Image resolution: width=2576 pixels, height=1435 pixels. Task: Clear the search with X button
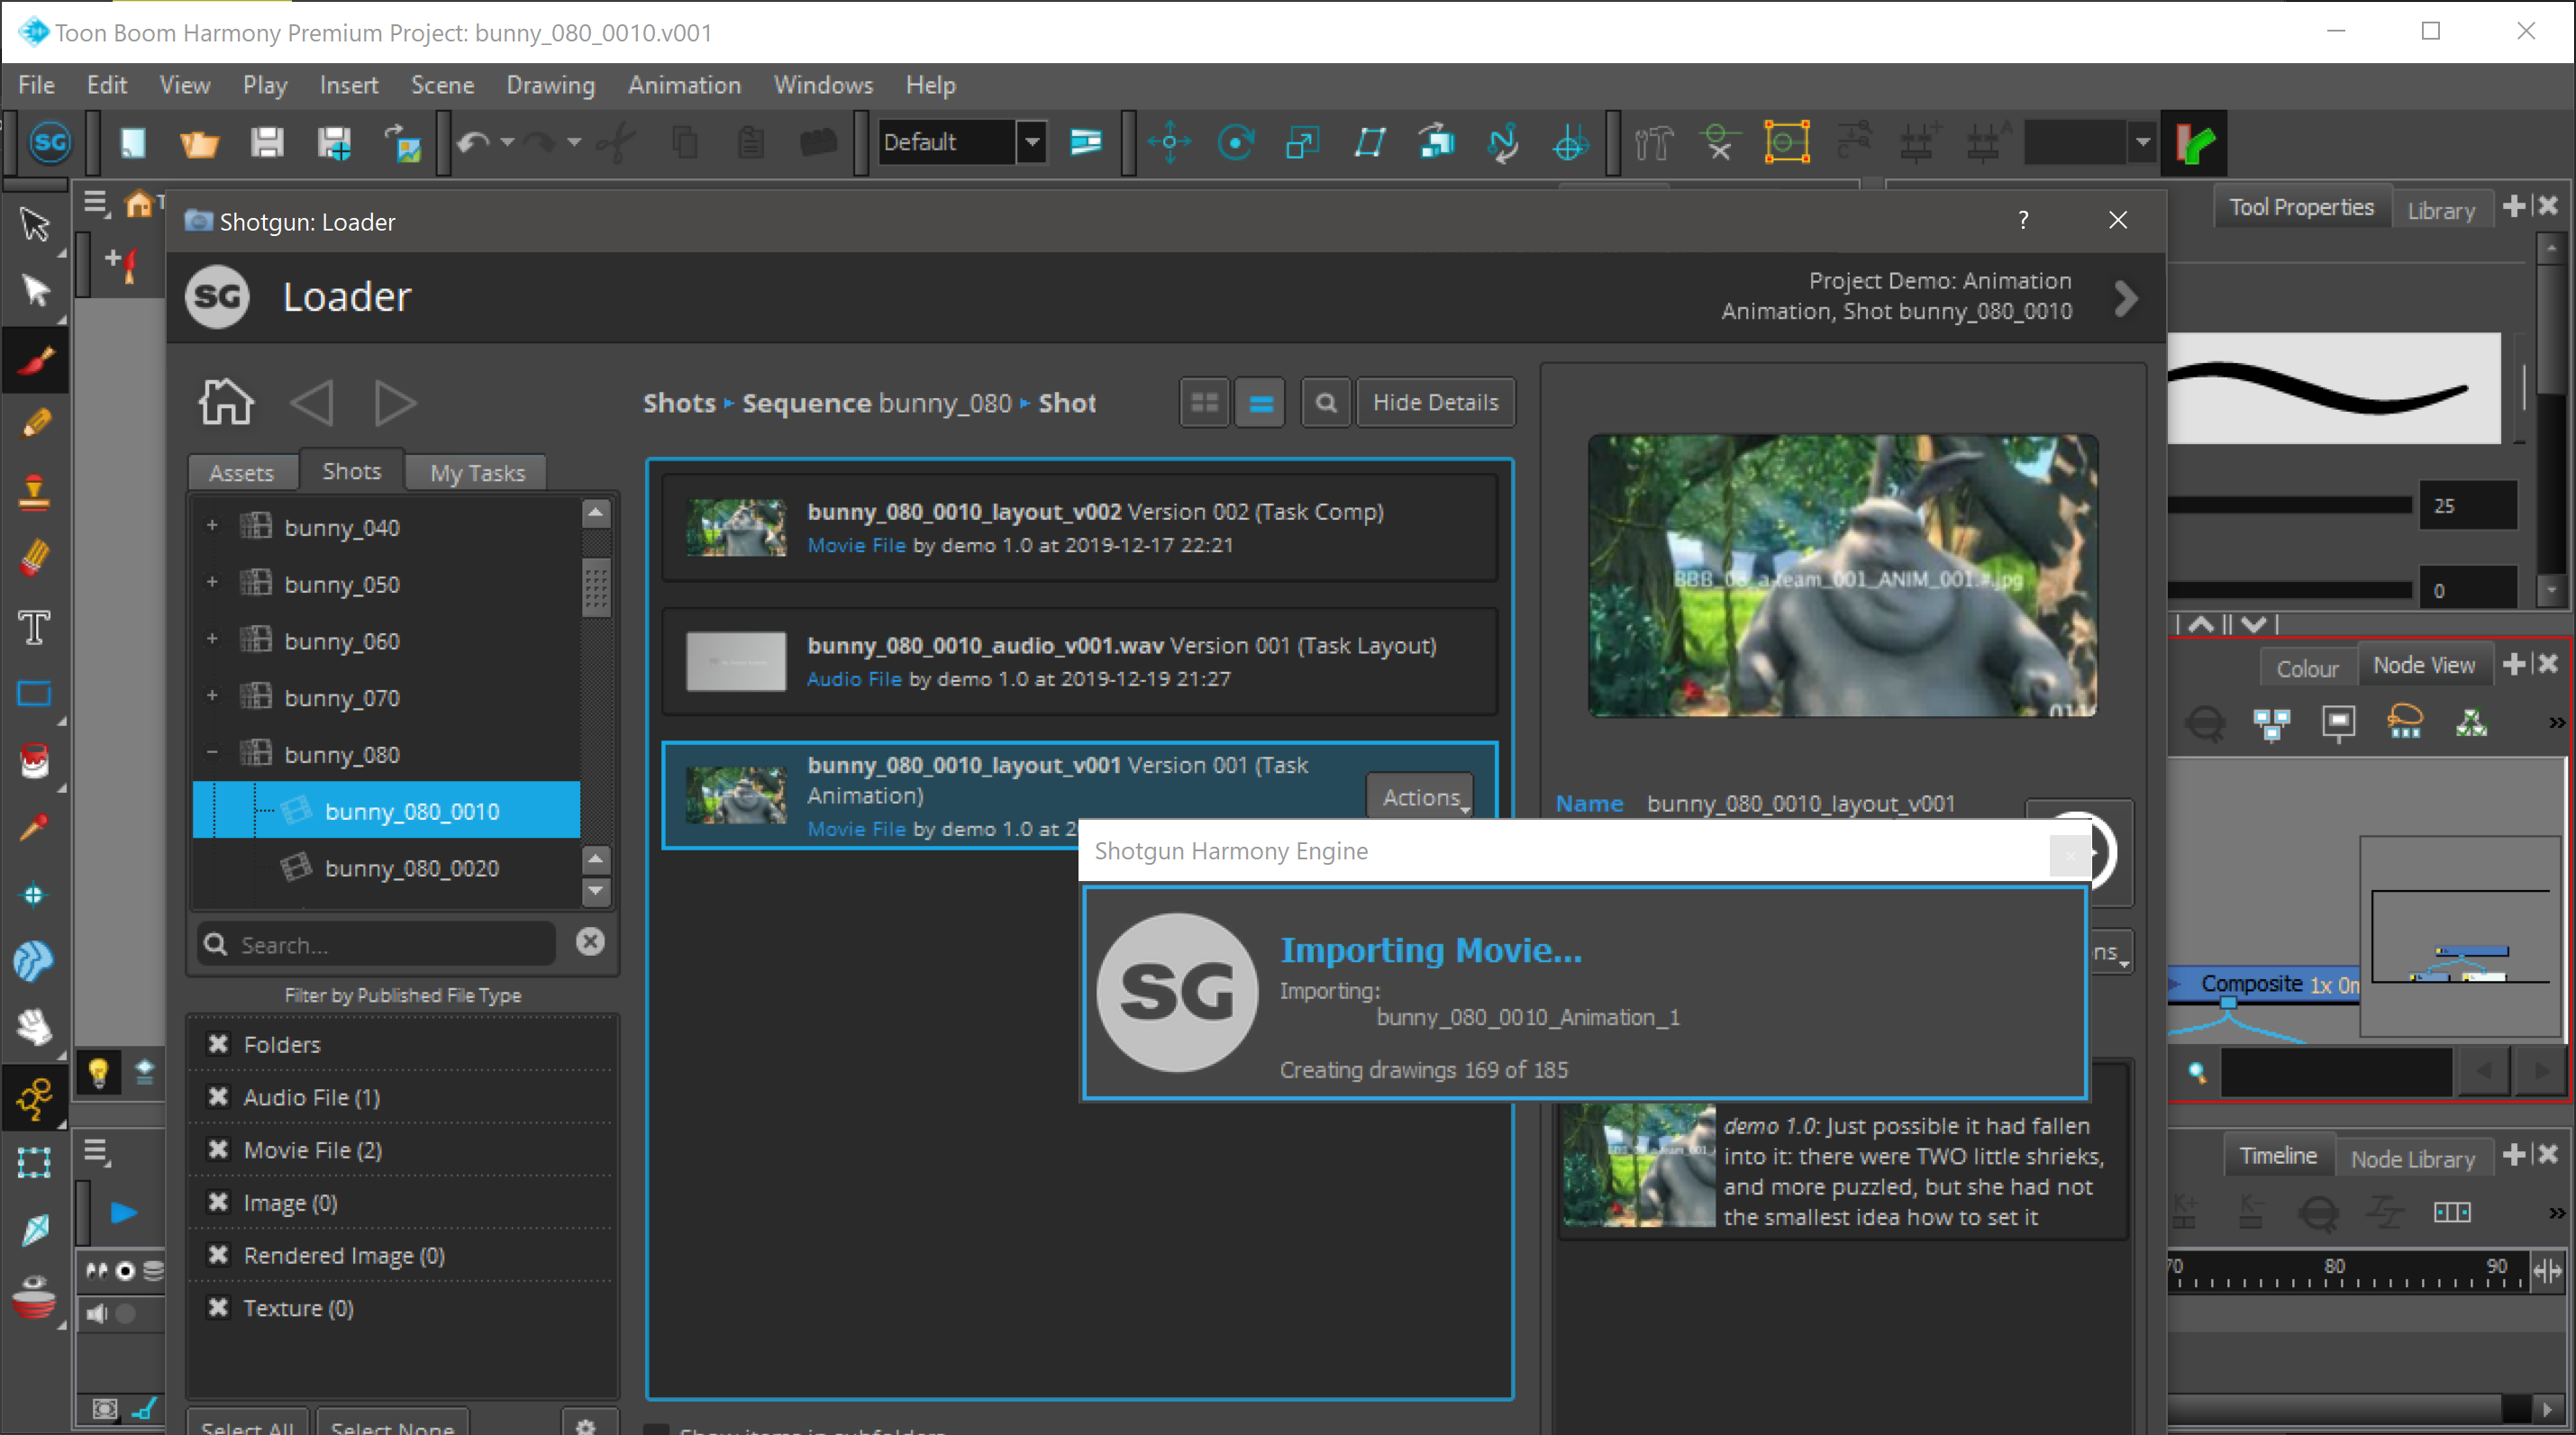click(590, 941)
